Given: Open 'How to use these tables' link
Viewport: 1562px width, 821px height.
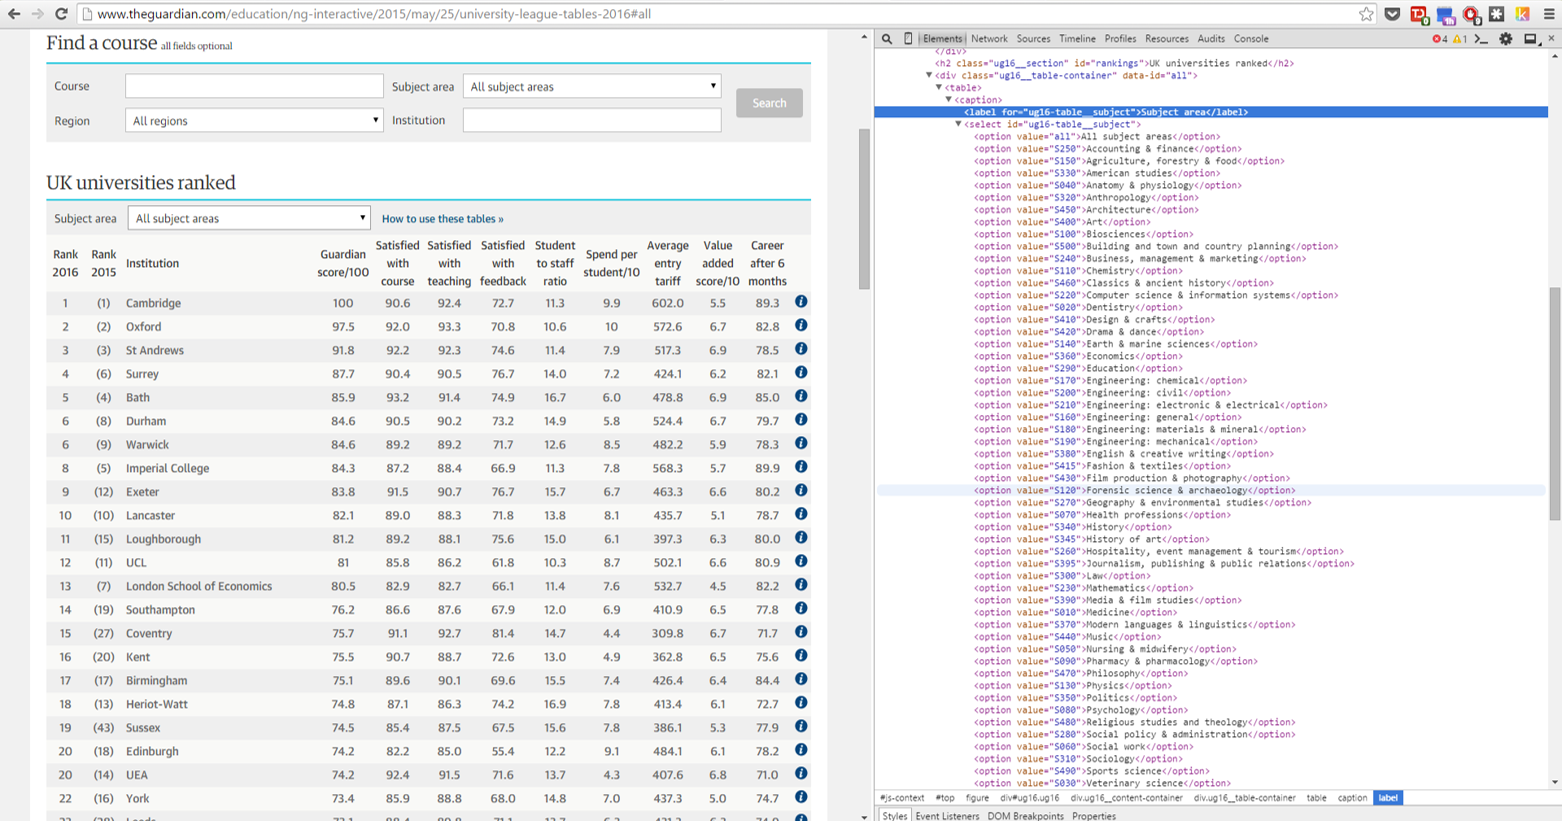Looking at the screenshot, I should click(x=442, y=219).
